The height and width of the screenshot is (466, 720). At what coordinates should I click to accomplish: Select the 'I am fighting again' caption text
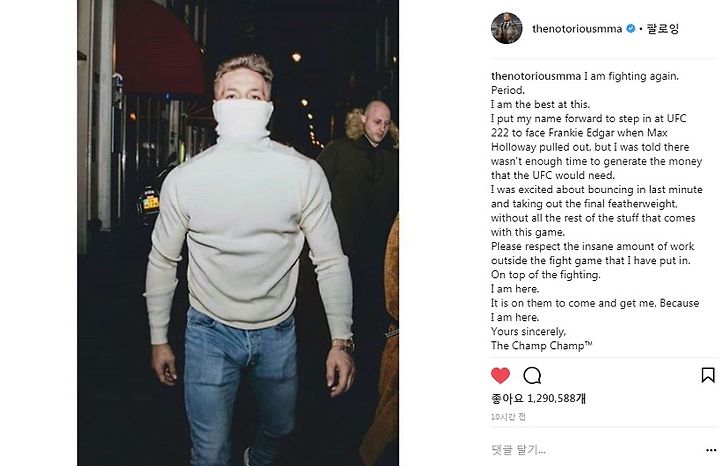pyautogui.click(x=631, y=76)
